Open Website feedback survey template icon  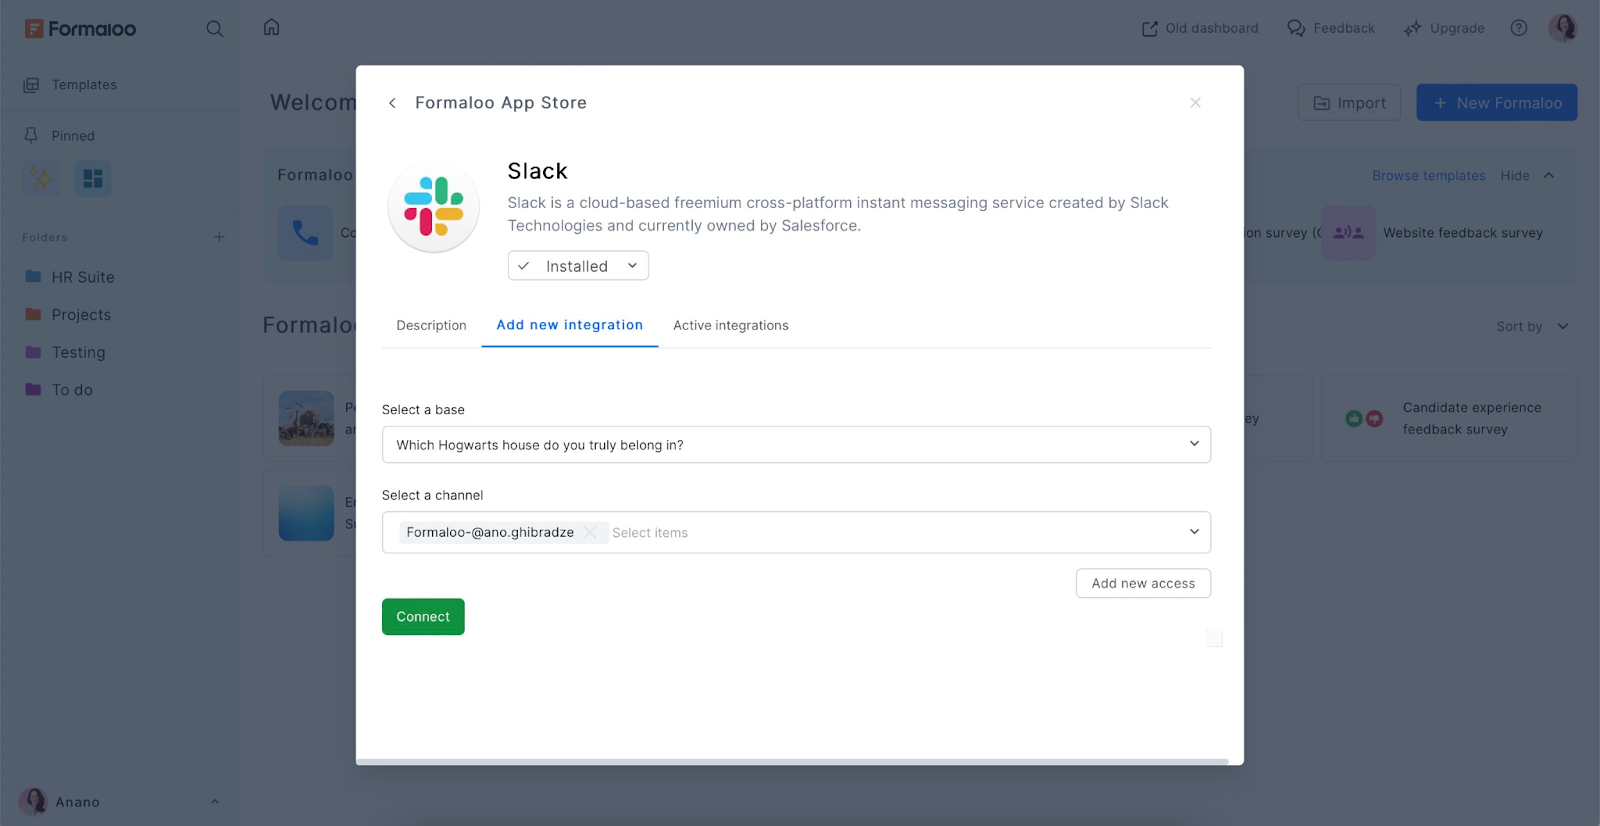coord(1348,233)
